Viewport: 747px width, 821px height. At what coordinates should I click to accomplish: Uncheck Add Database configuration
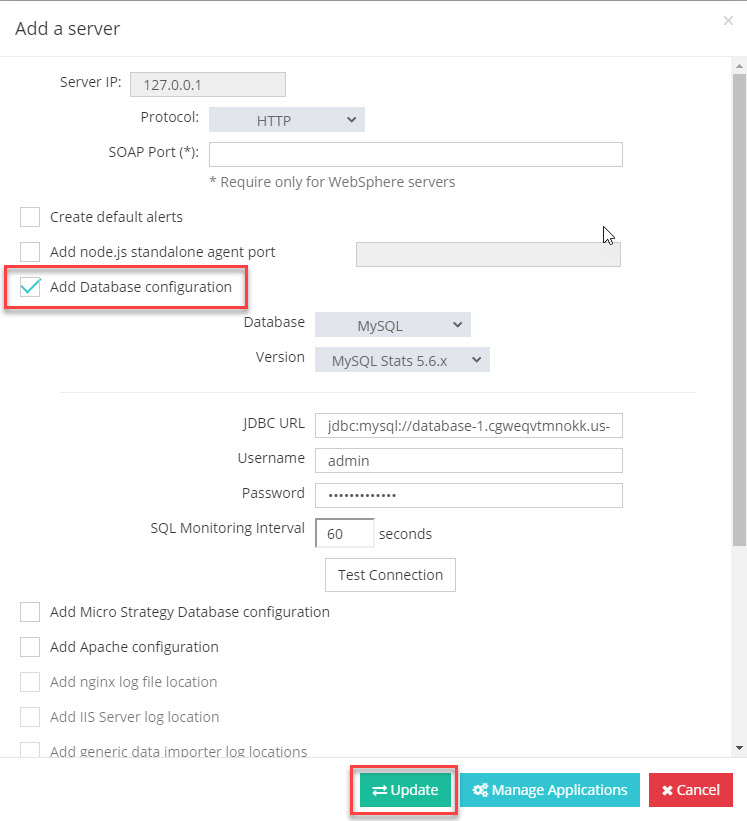coord(31,288)
